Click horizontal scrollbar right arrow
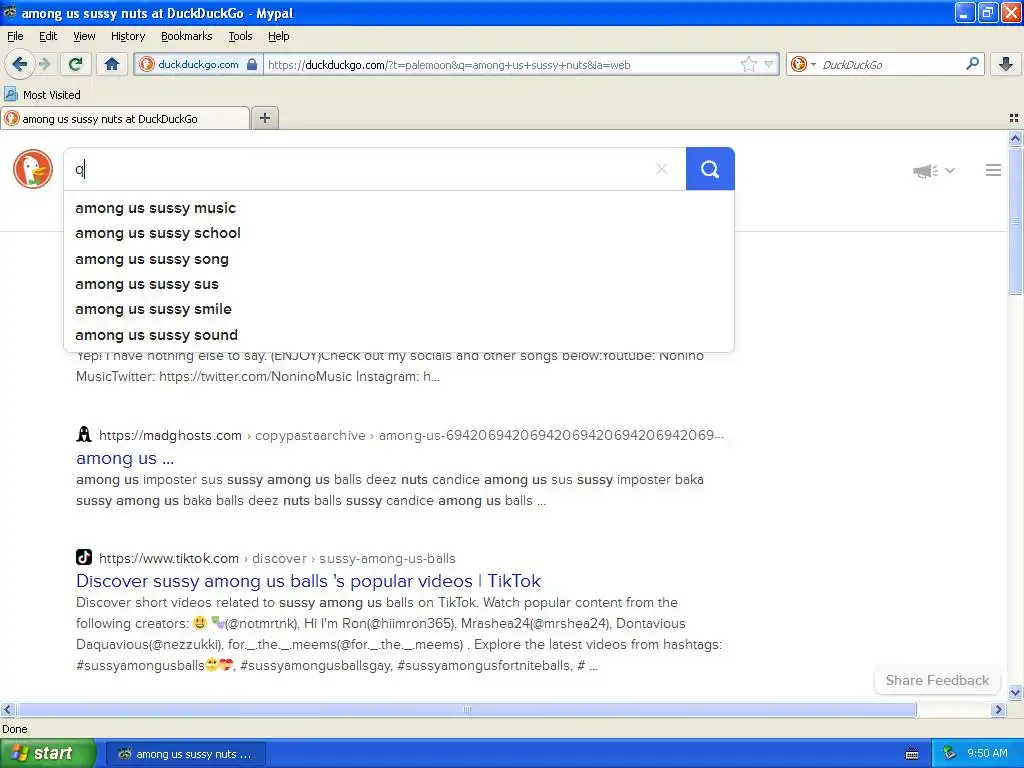The image size is (1024, 768). click(998, 709)
